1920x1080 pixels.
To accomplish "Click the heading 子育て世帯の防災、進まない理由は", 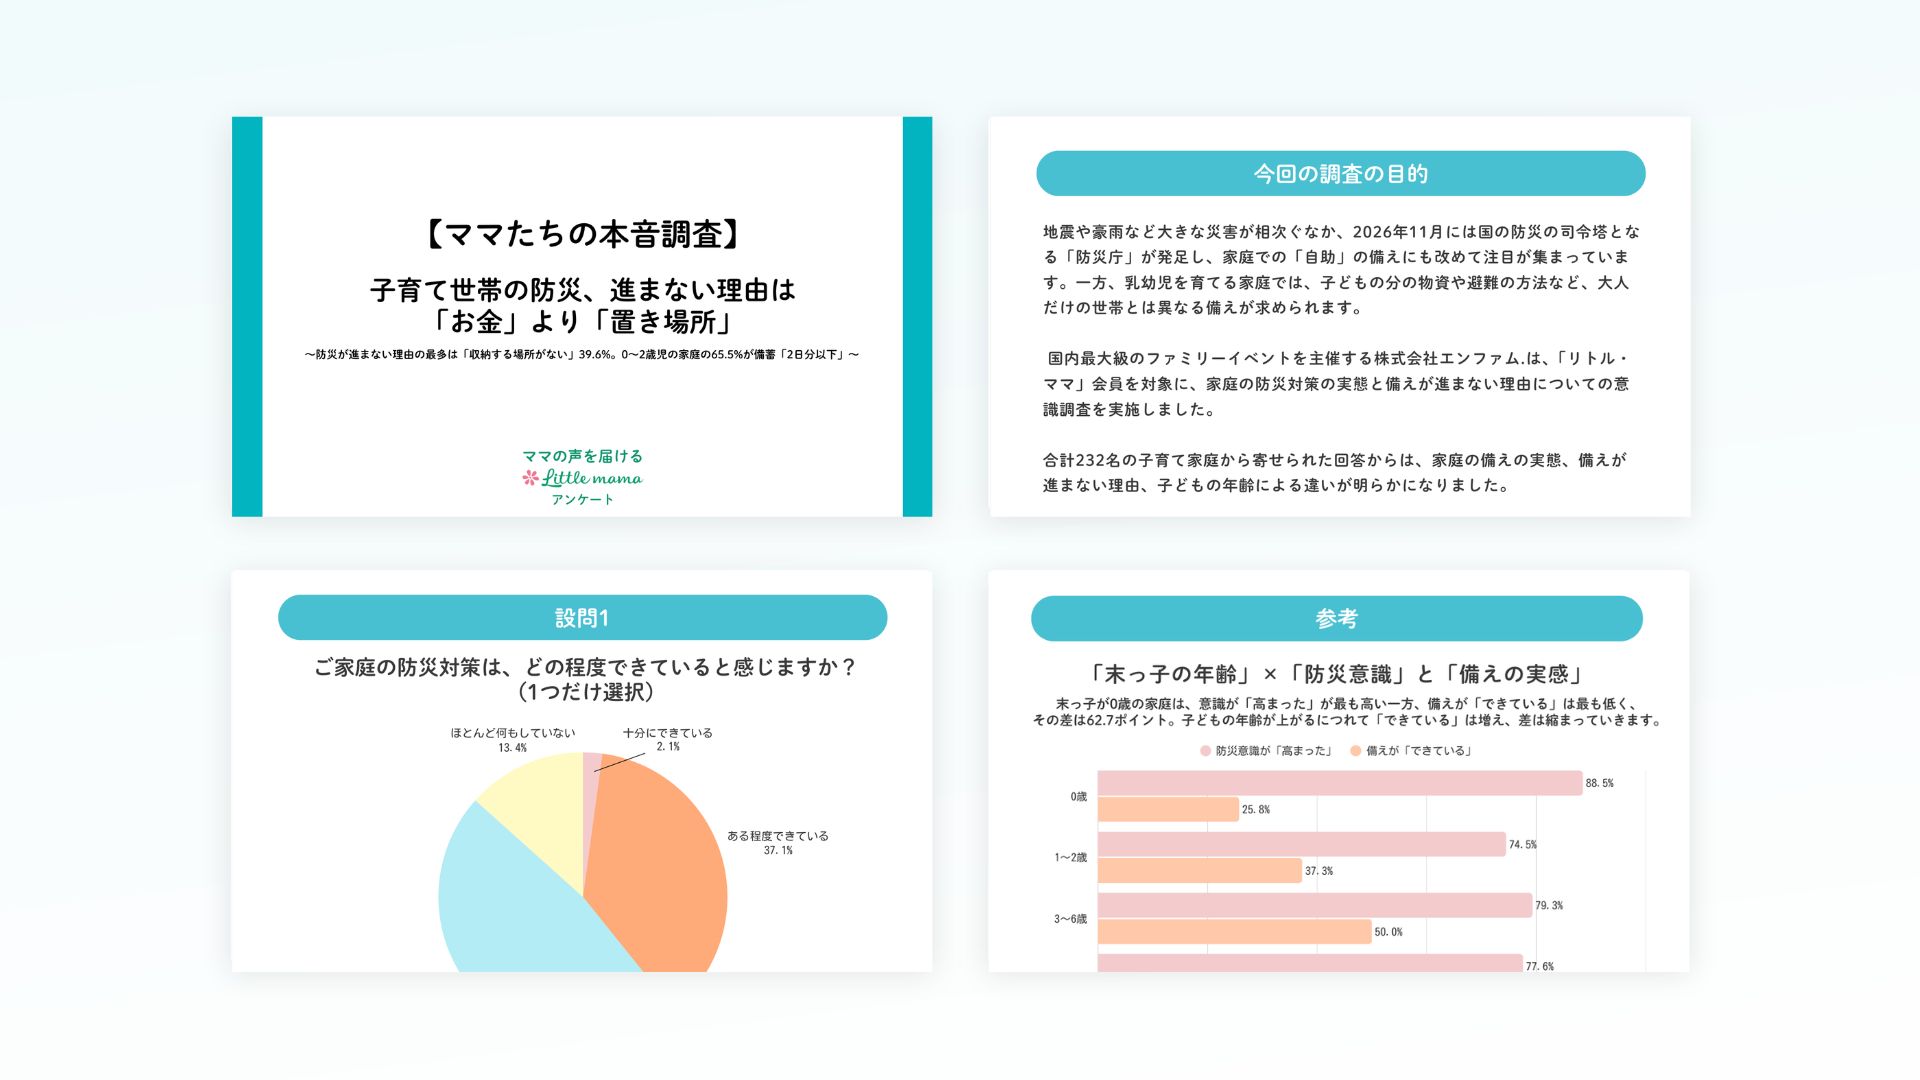I will click(583, 290).
